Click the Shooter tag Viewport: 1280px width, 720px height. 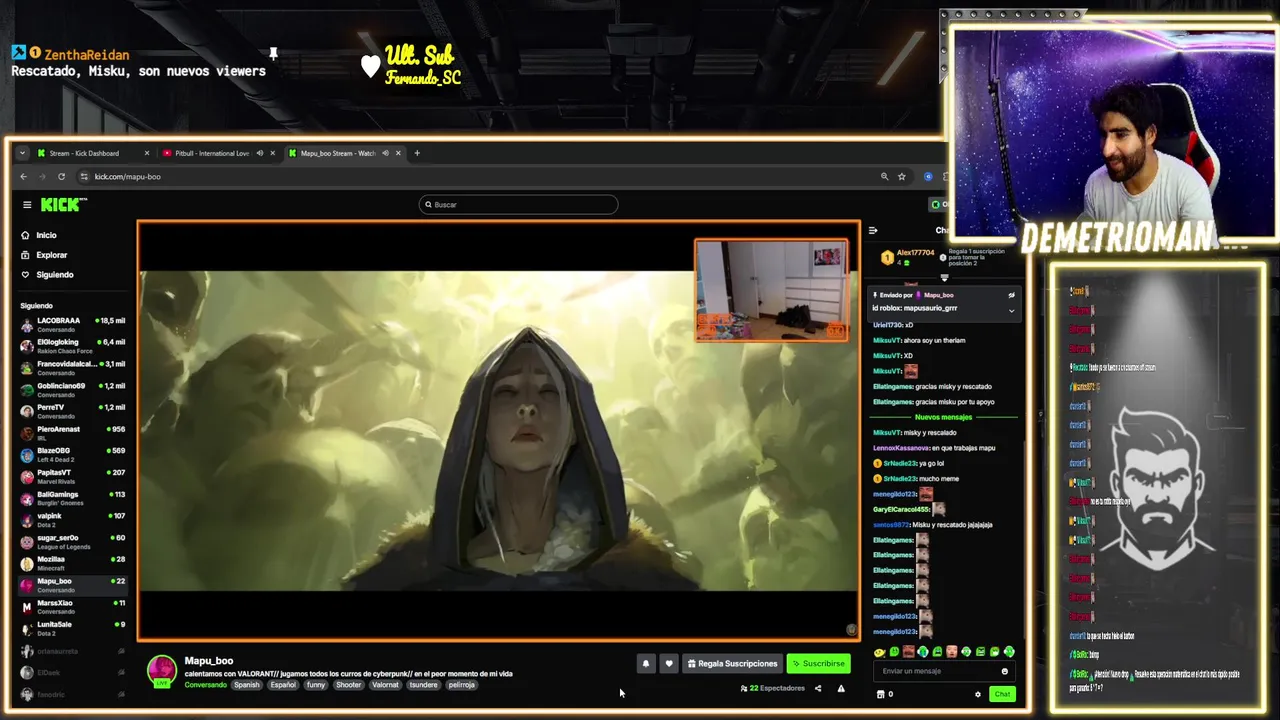(348, 685)
